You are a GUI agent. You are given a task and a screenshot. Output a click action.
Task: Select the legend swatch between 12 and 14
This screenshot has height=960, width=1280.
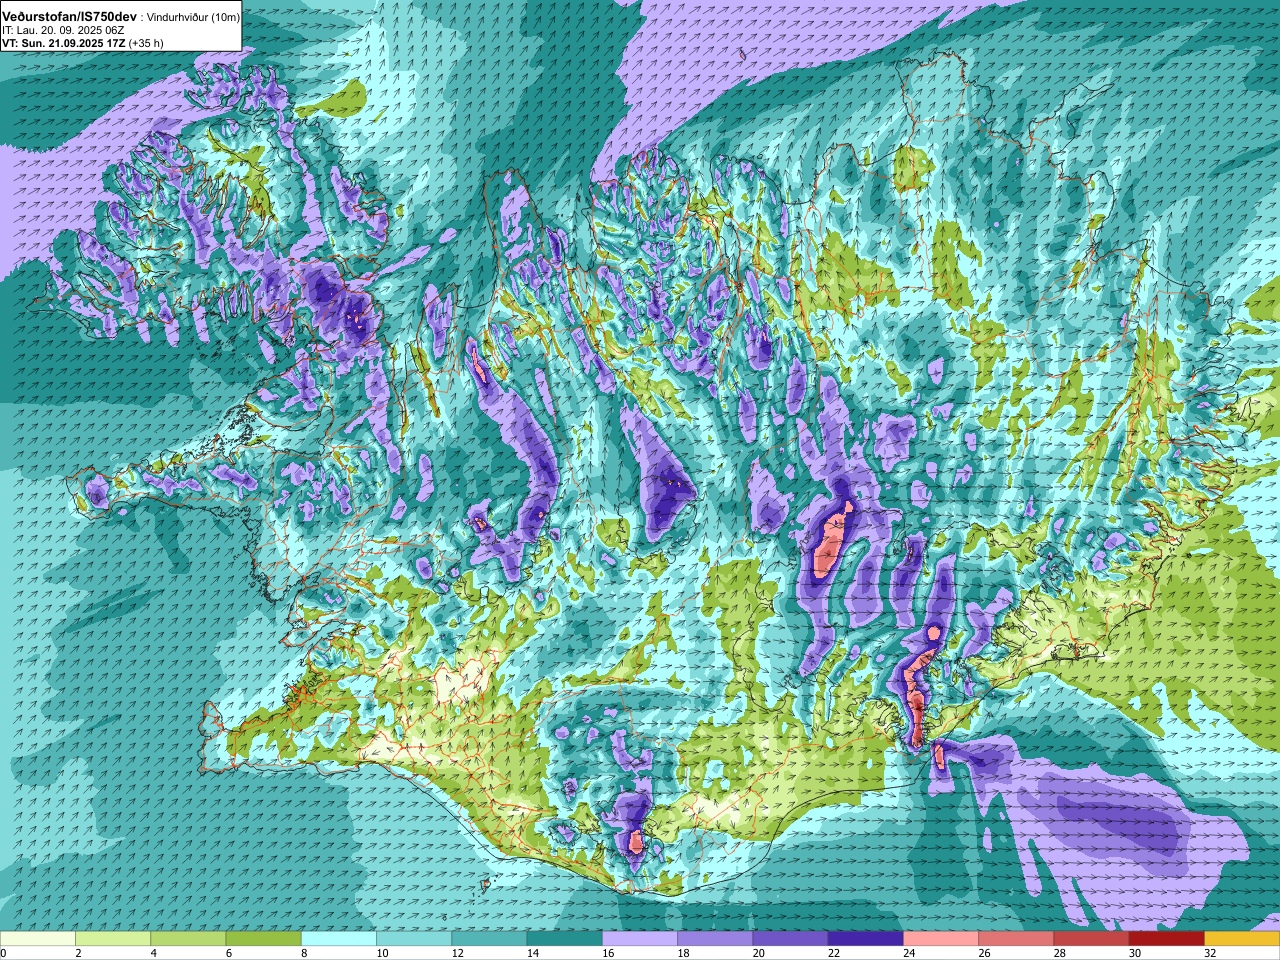tap(489, 939)
